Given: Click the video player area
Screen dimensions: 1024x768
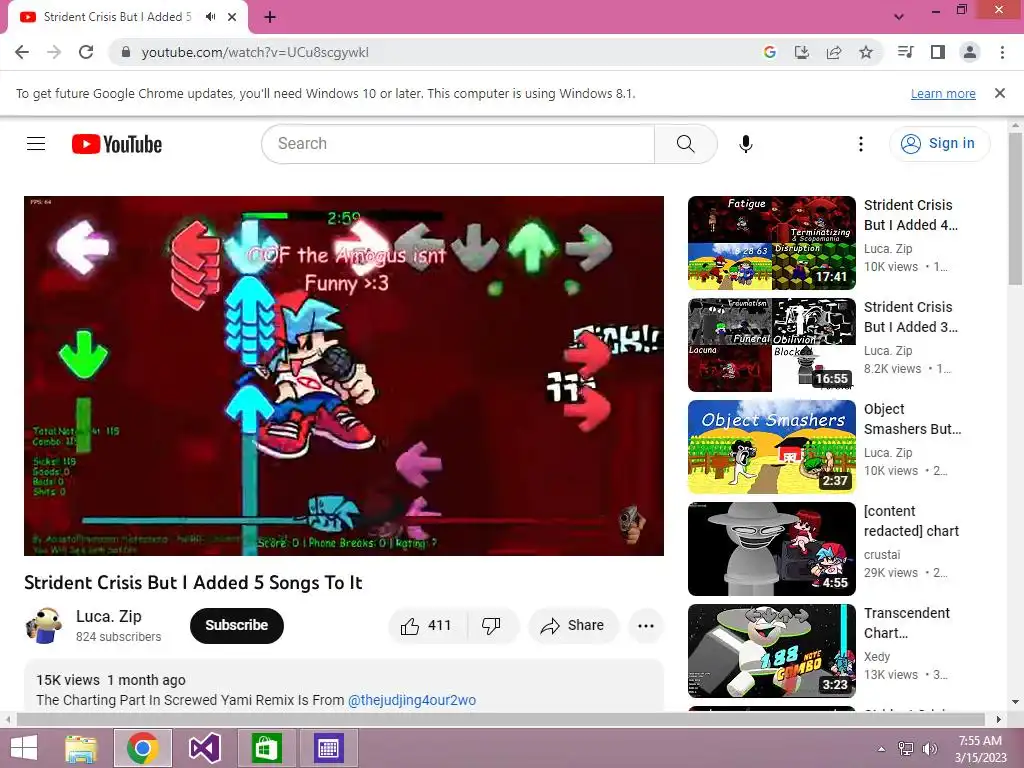Looking at the screenshot, I should coord(344,376).
